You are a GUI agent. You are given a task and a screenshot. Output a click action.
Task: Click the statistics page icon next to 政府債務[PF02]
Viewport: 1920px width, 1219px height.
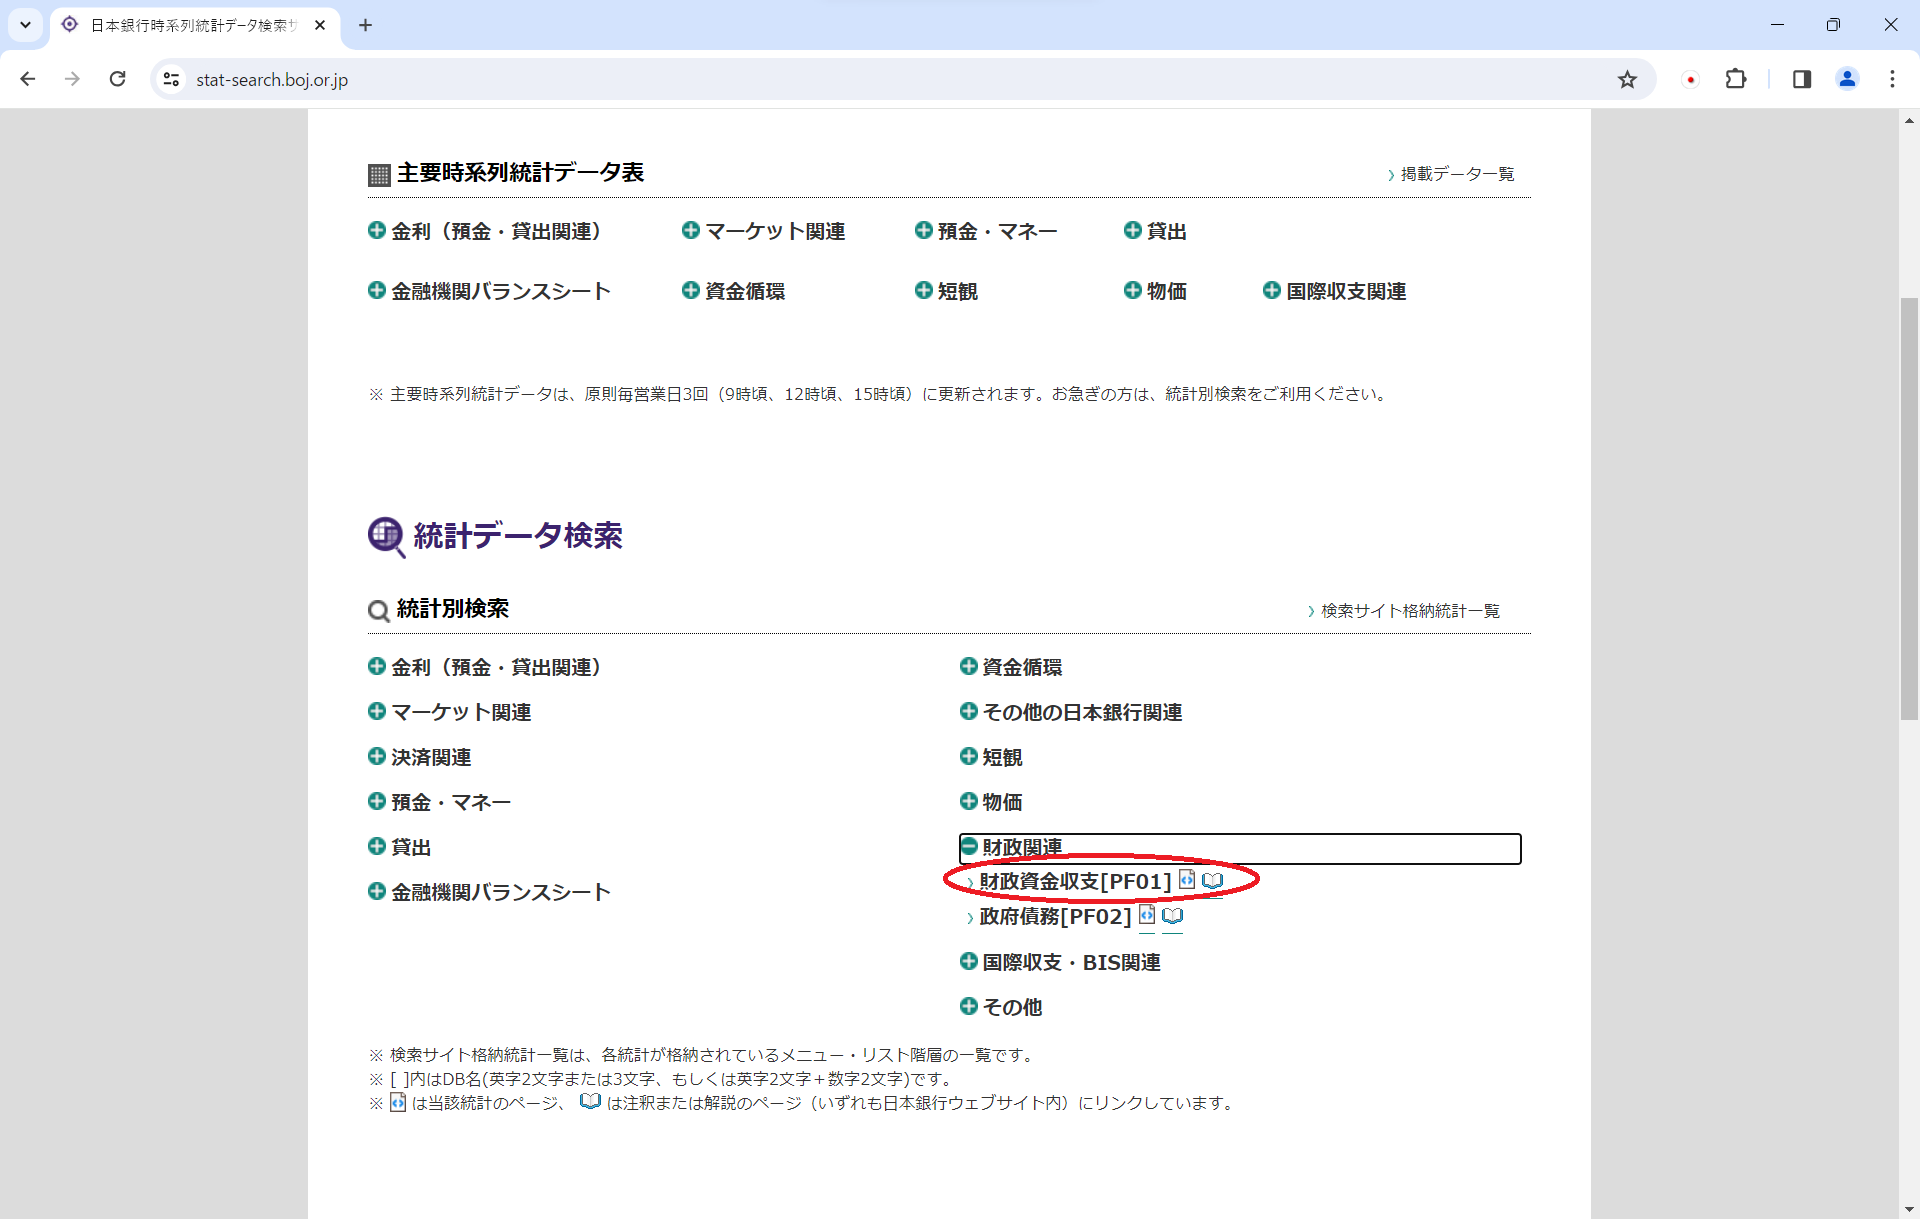click(1146, 915)
